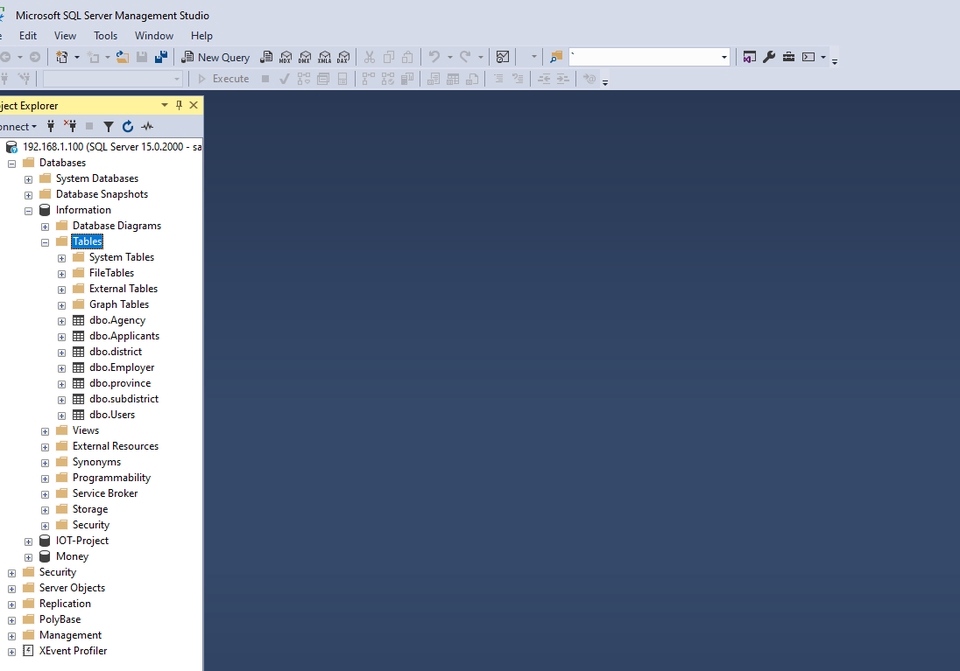960x671 pixels.
Task: Select the Graph Tables folder
Action: point(119,304)
